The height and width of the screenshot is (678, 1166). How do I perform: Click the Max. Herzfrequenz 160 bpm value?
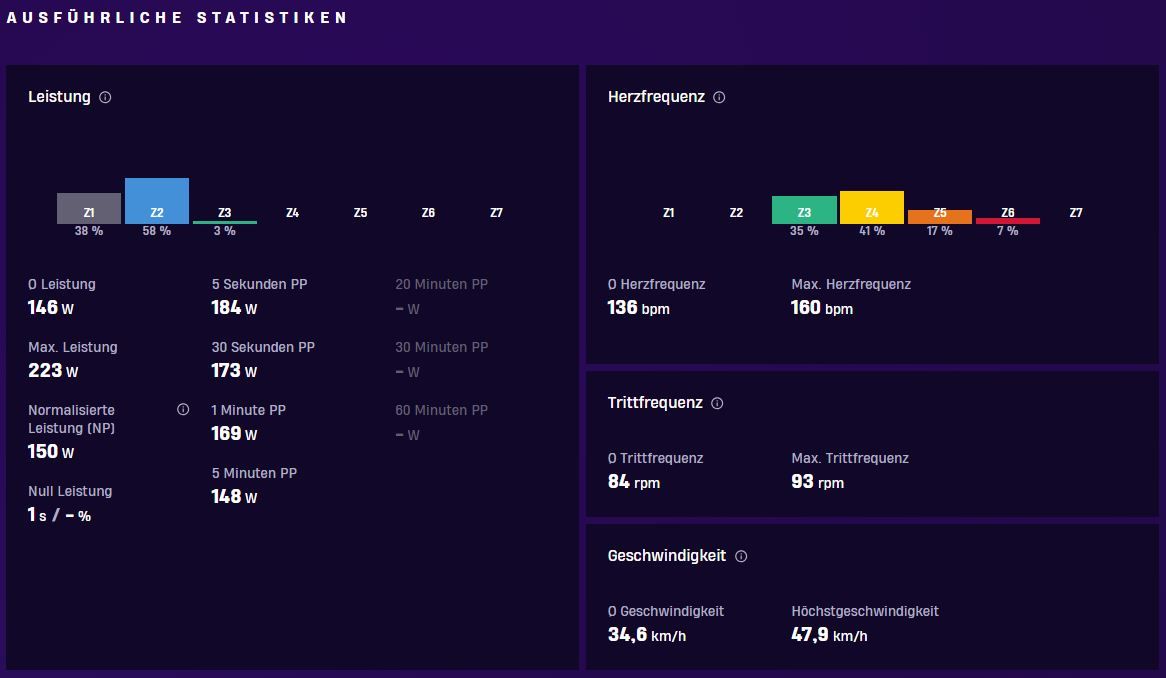822,308
